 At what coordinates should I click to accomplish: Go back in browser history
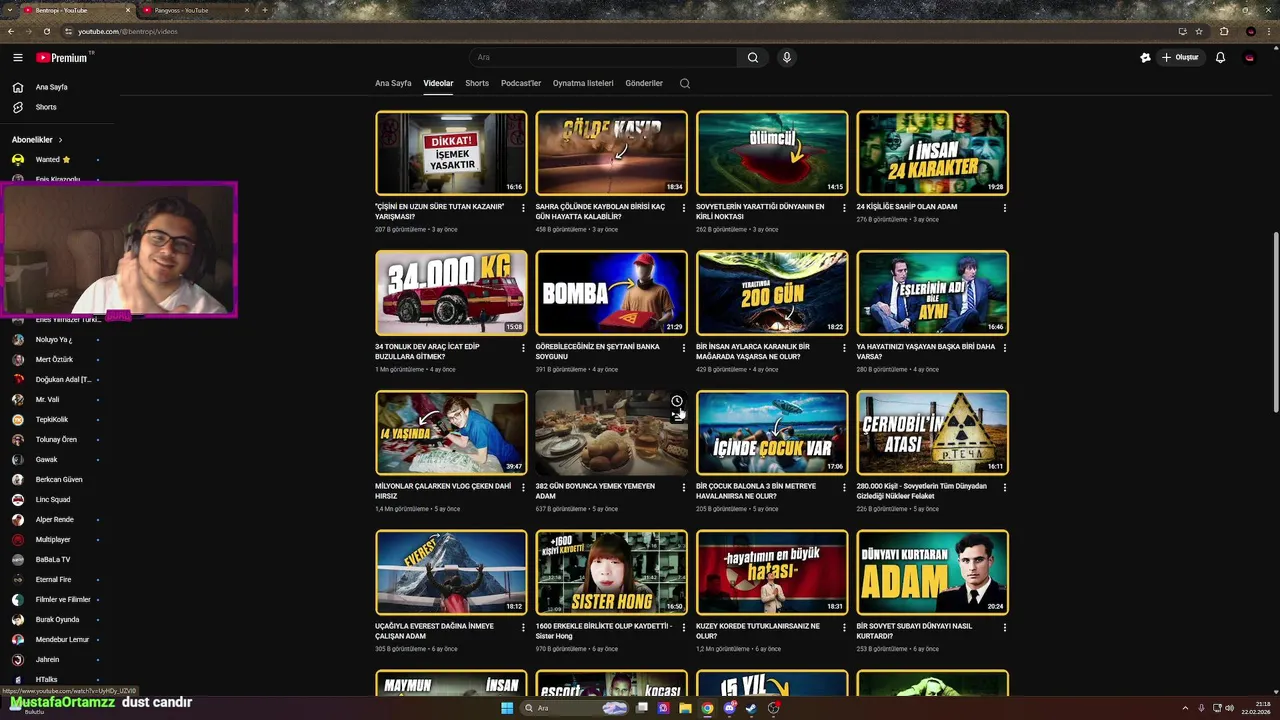click(x=11, y=31)
